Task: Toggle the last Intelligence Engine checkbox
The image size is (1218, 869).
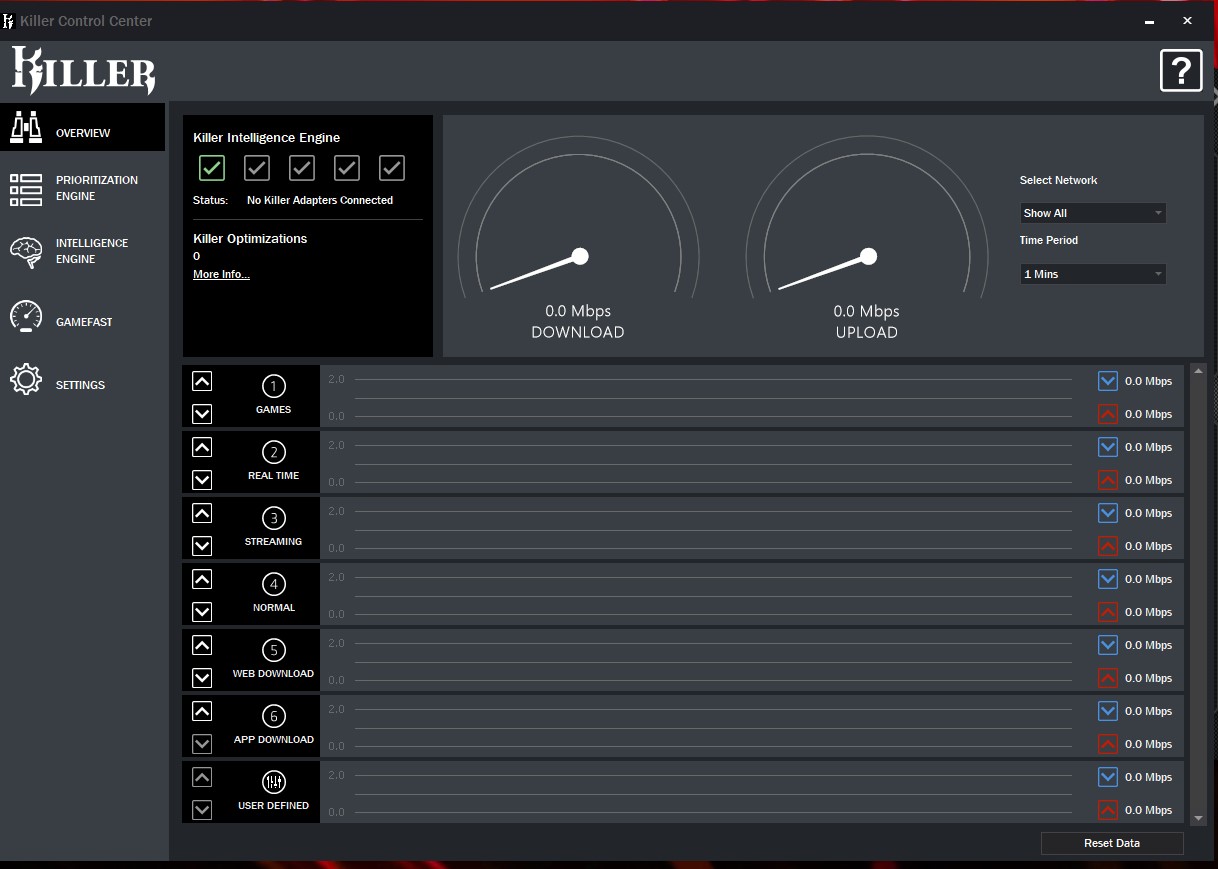Action: [392, 168]
